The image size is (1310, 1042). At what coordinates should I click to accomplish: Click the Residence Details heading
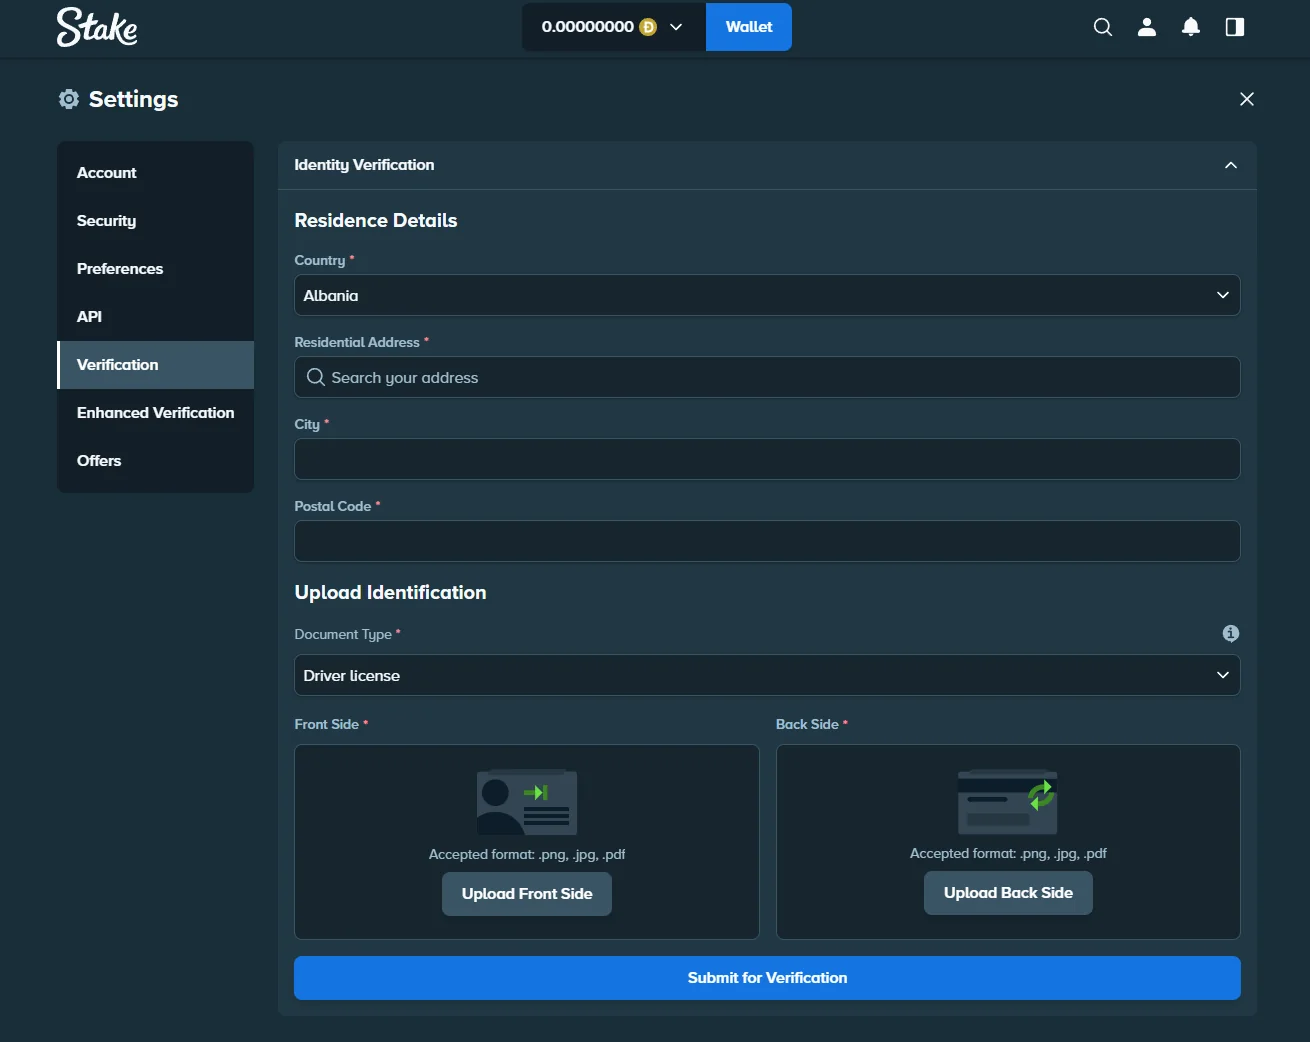click(376, 221)
